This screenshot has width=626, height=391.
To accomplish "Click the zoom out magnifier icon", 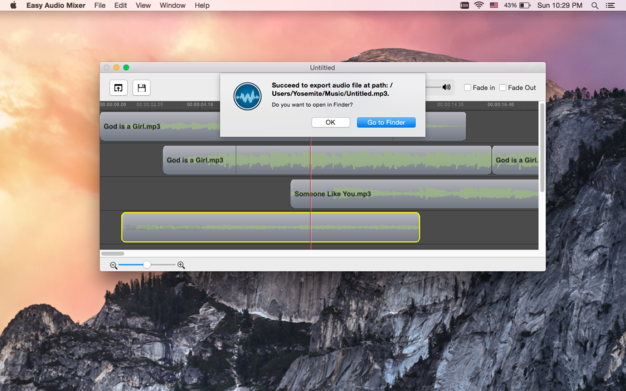I will click(x=113, y=265).
